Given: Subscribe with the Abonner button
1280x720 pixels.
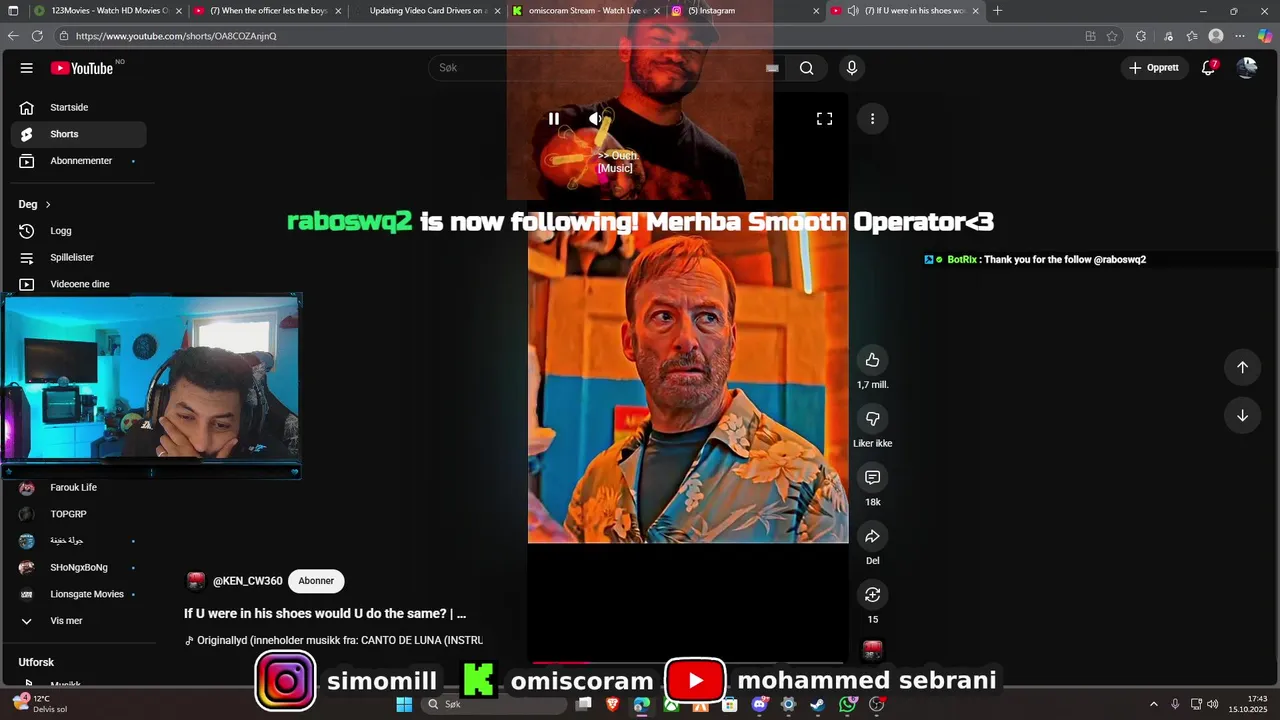Looking at the screenshot, I should (x=316, y=581).
